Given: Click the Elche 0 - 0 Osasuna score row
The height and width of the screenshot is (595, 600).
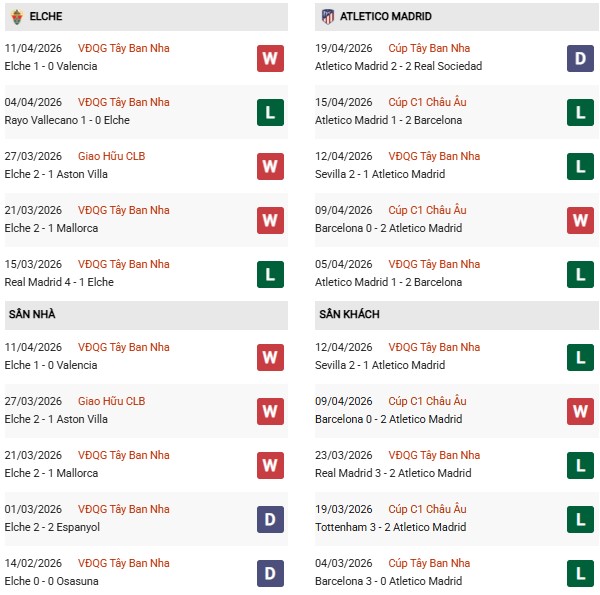Looking at the screenshot, I should (x=51, y=581).
